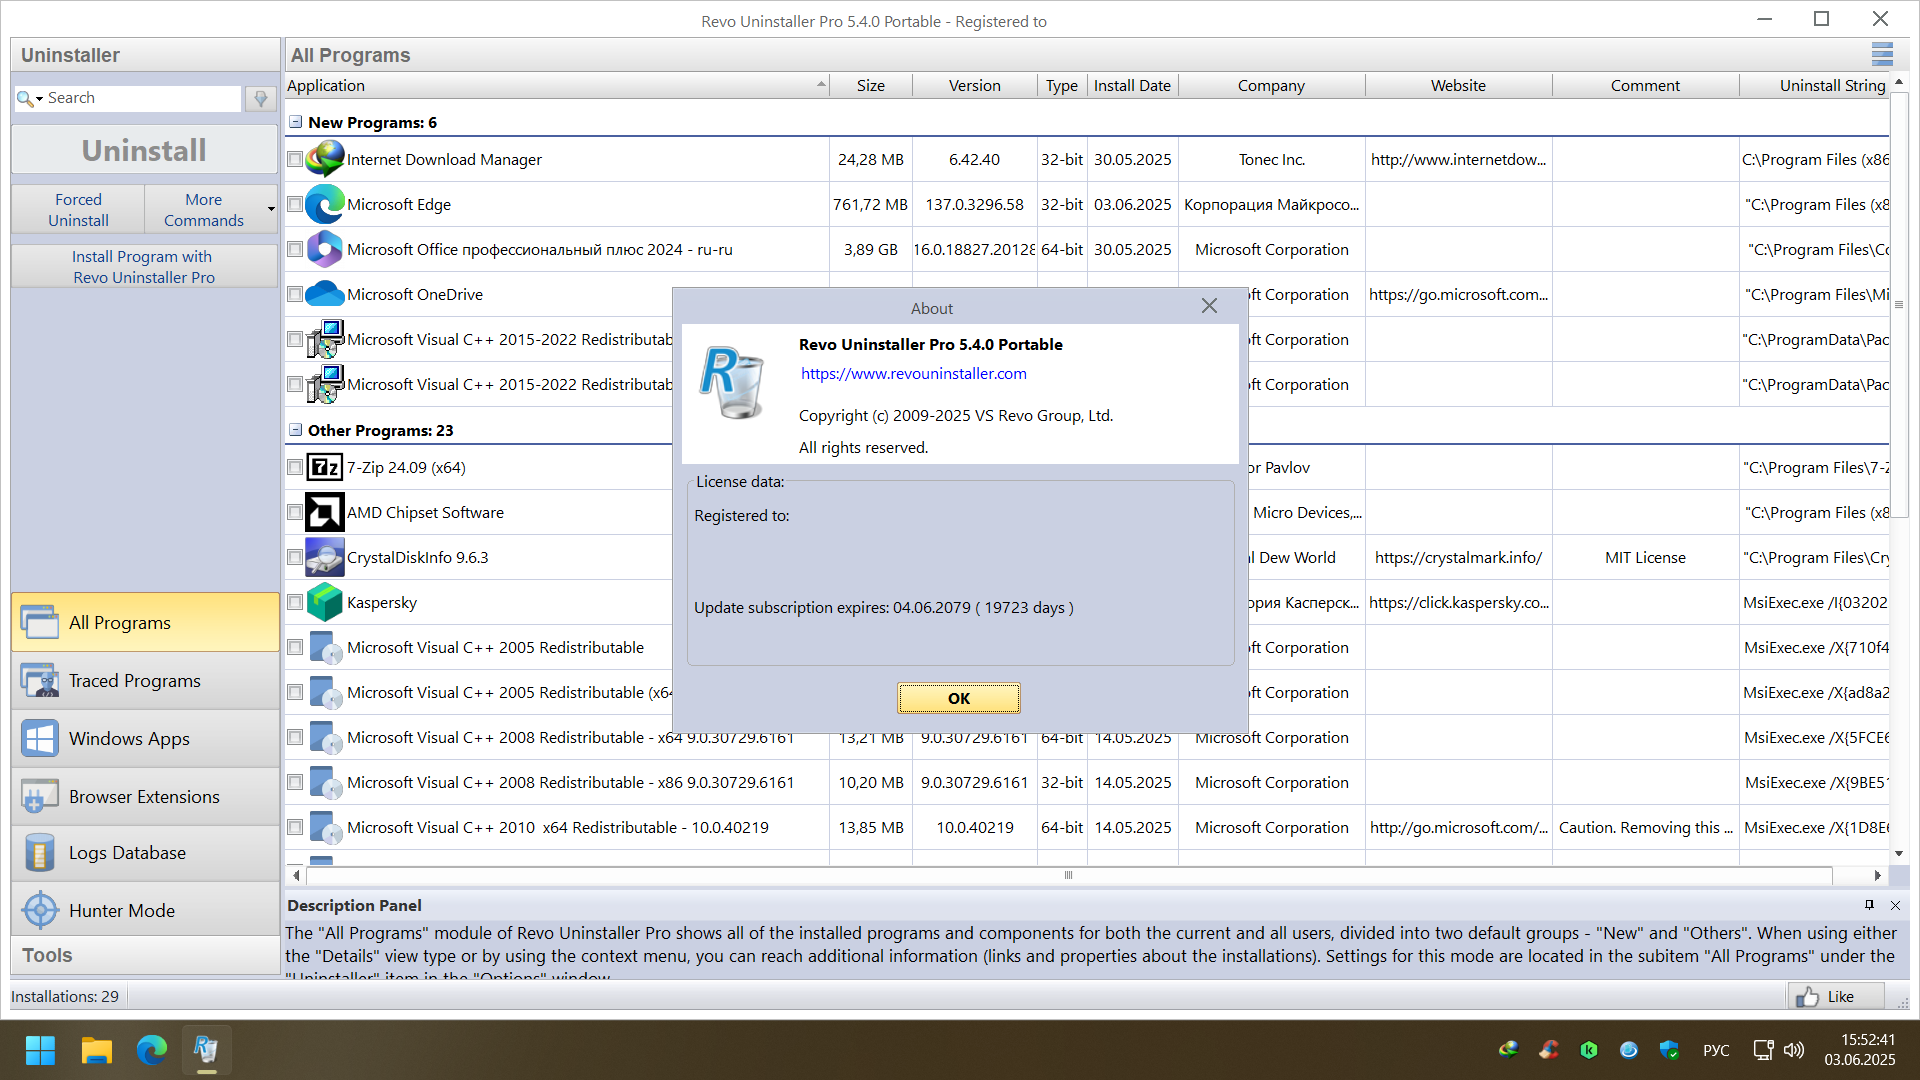Click the horizontal scrollbar of program list

1068,875
